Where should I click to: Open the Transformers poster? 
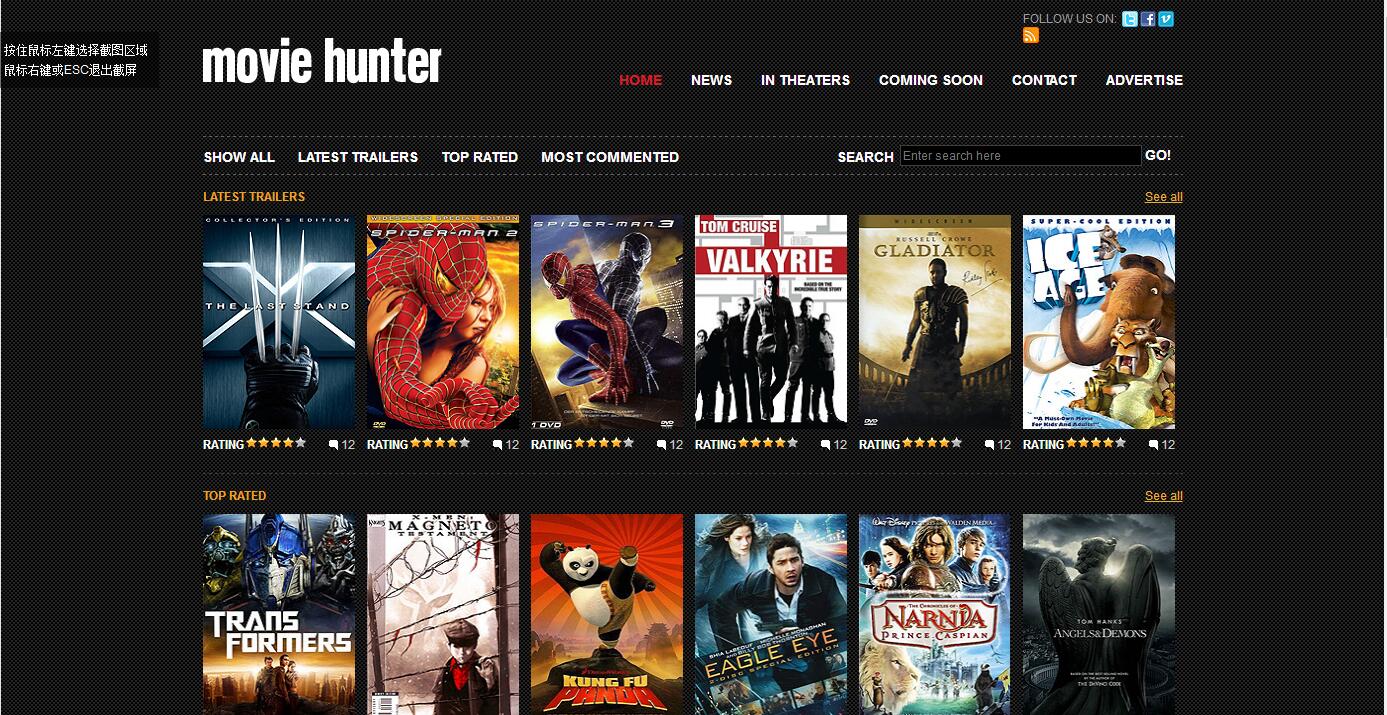click(279, 614)
